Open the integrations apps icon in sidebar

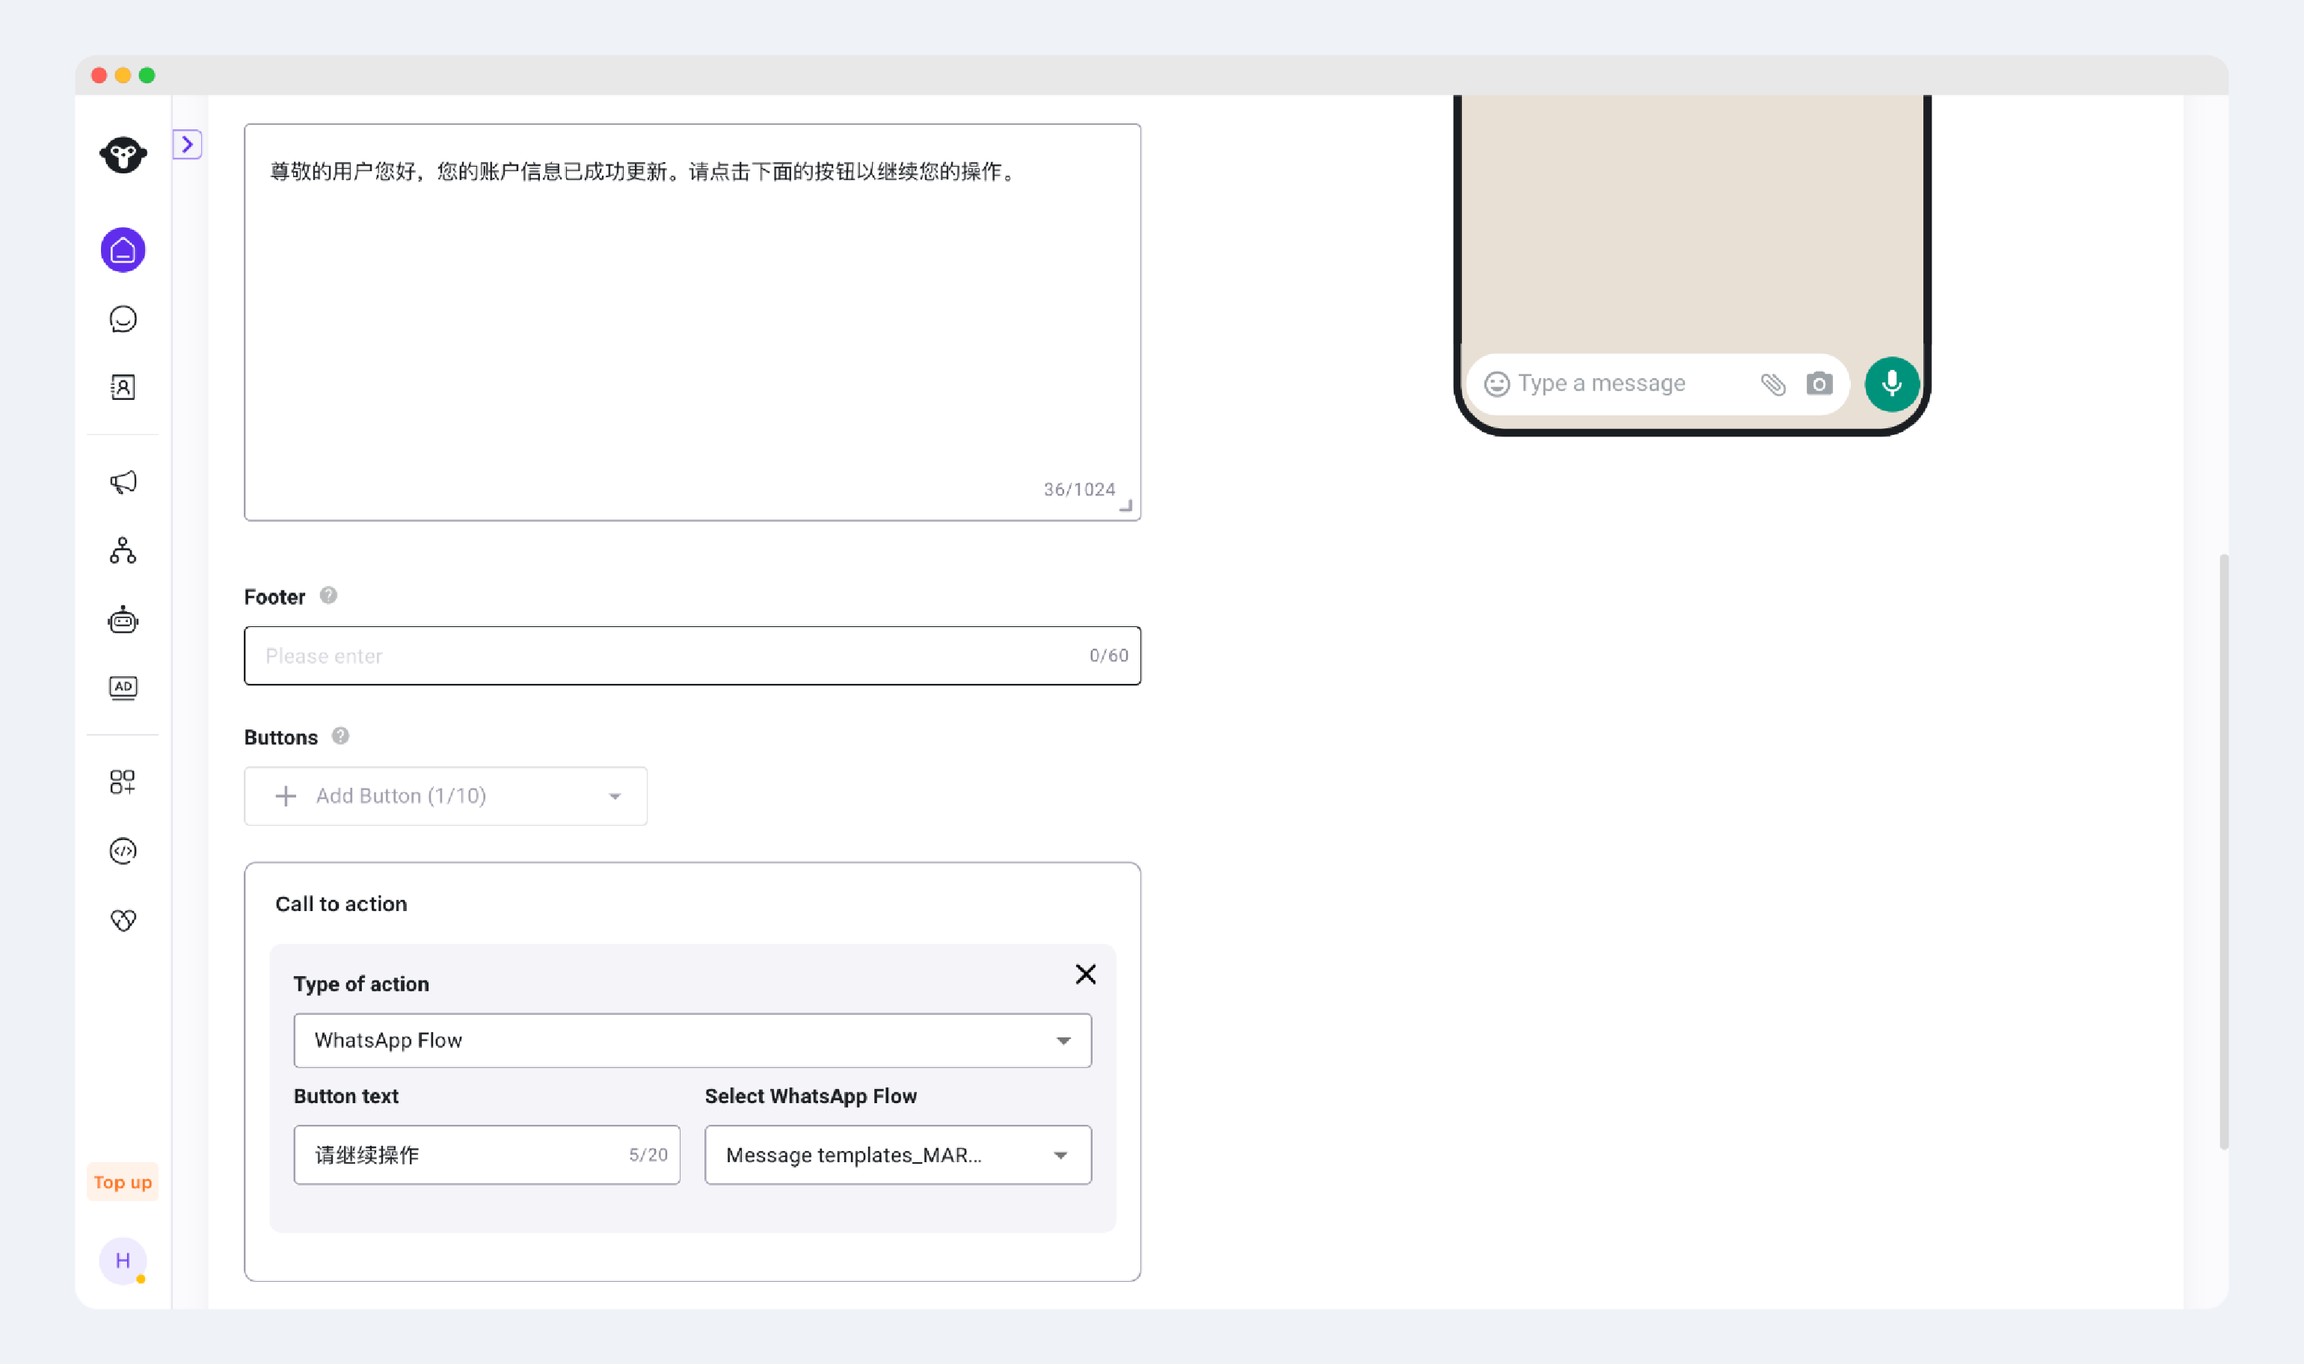pos(123,781)
